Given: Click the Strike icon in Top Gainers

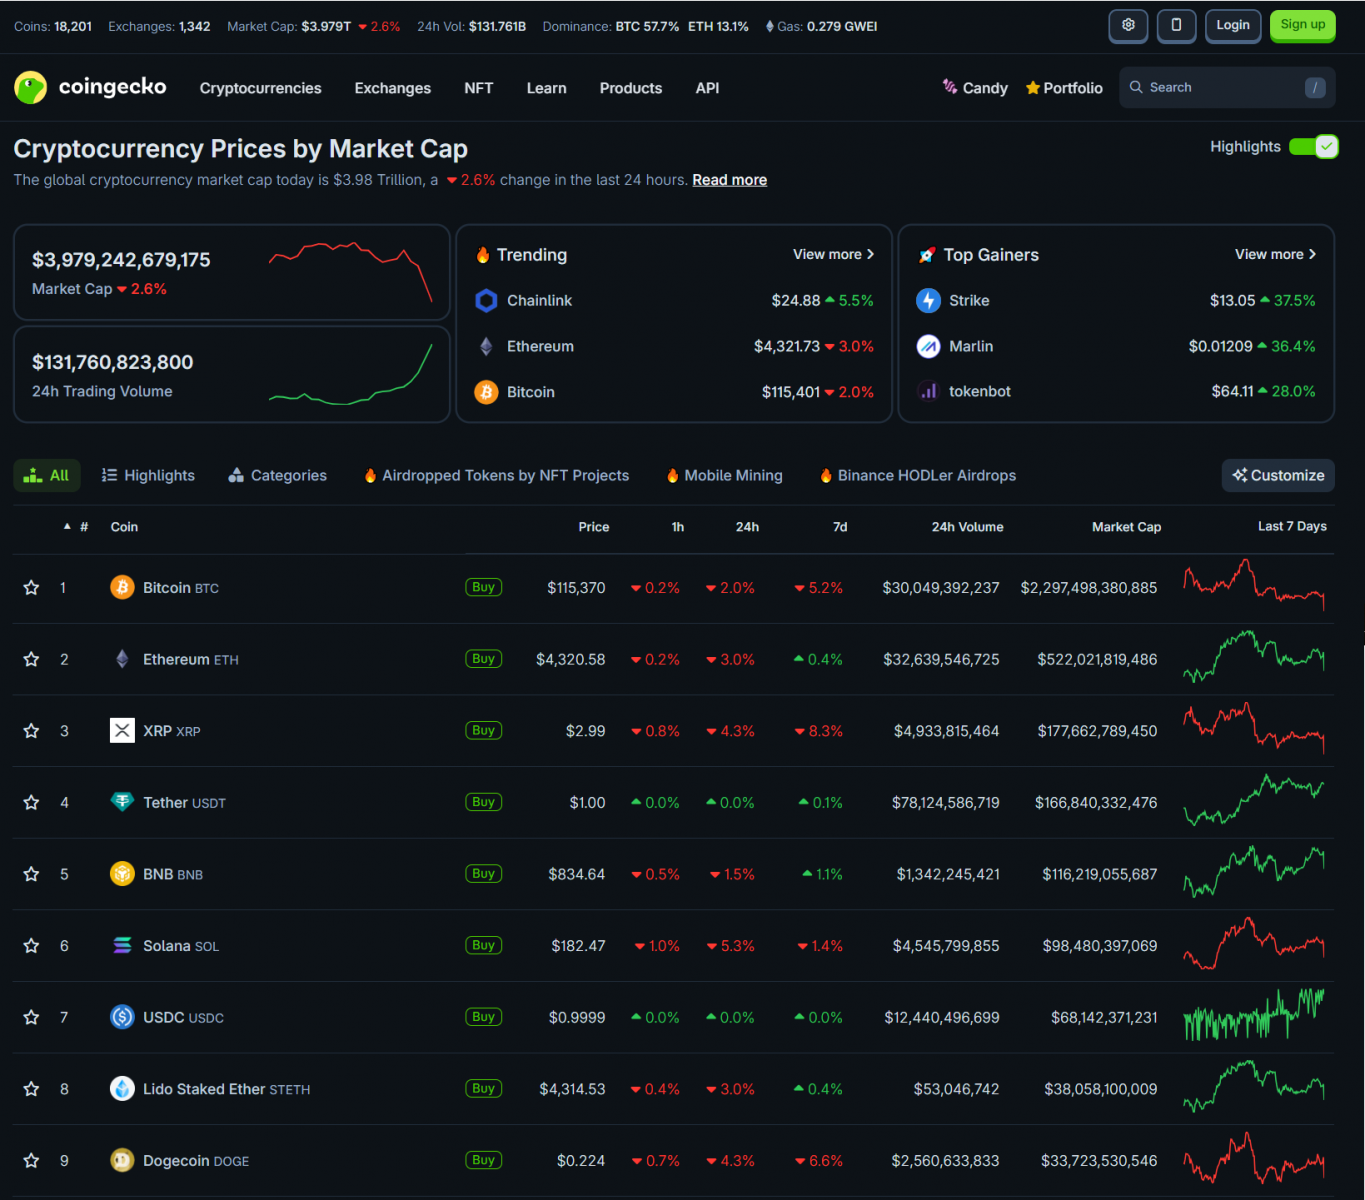Looking at the screenshot, I should (x=928, y=300).
